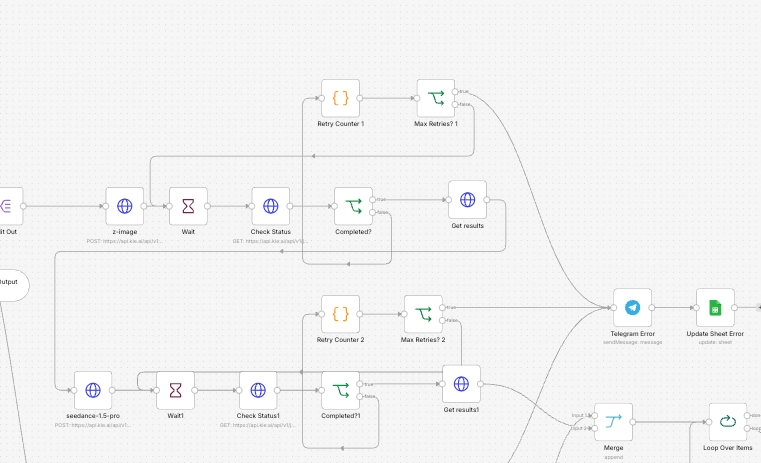Select the Retry Counter 2 code node
The image size is (761, 463).
point(340,314)
